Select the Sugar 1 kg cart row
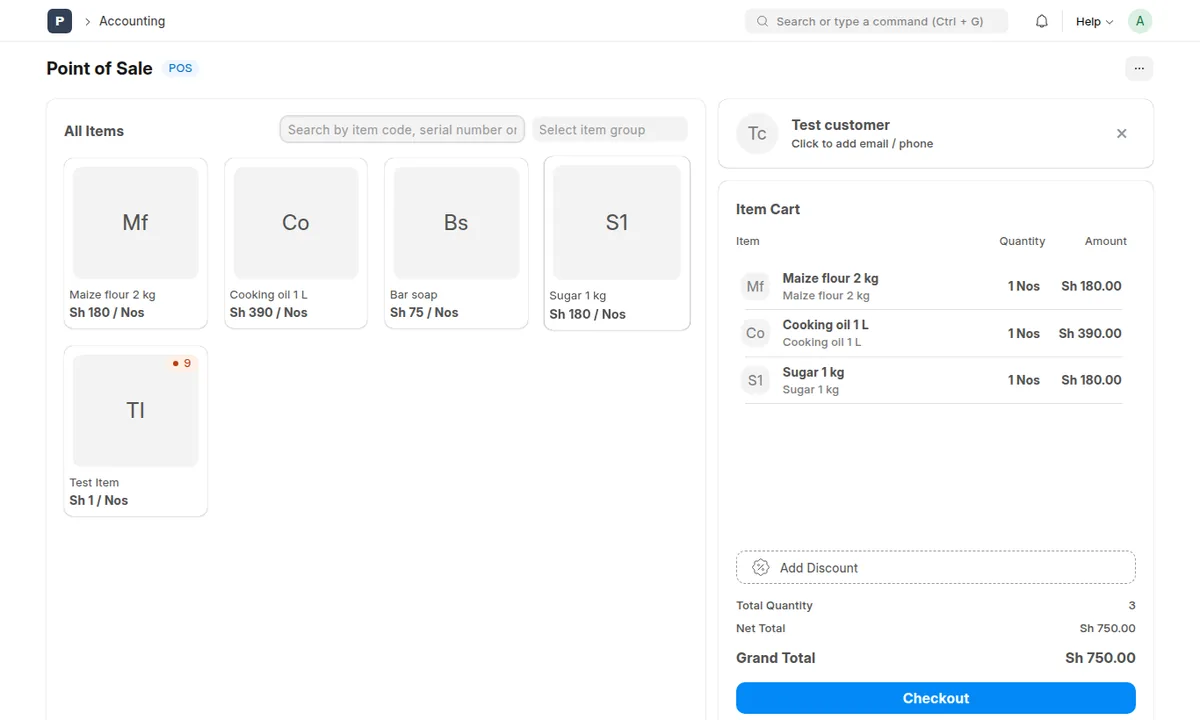 point(932,380)
